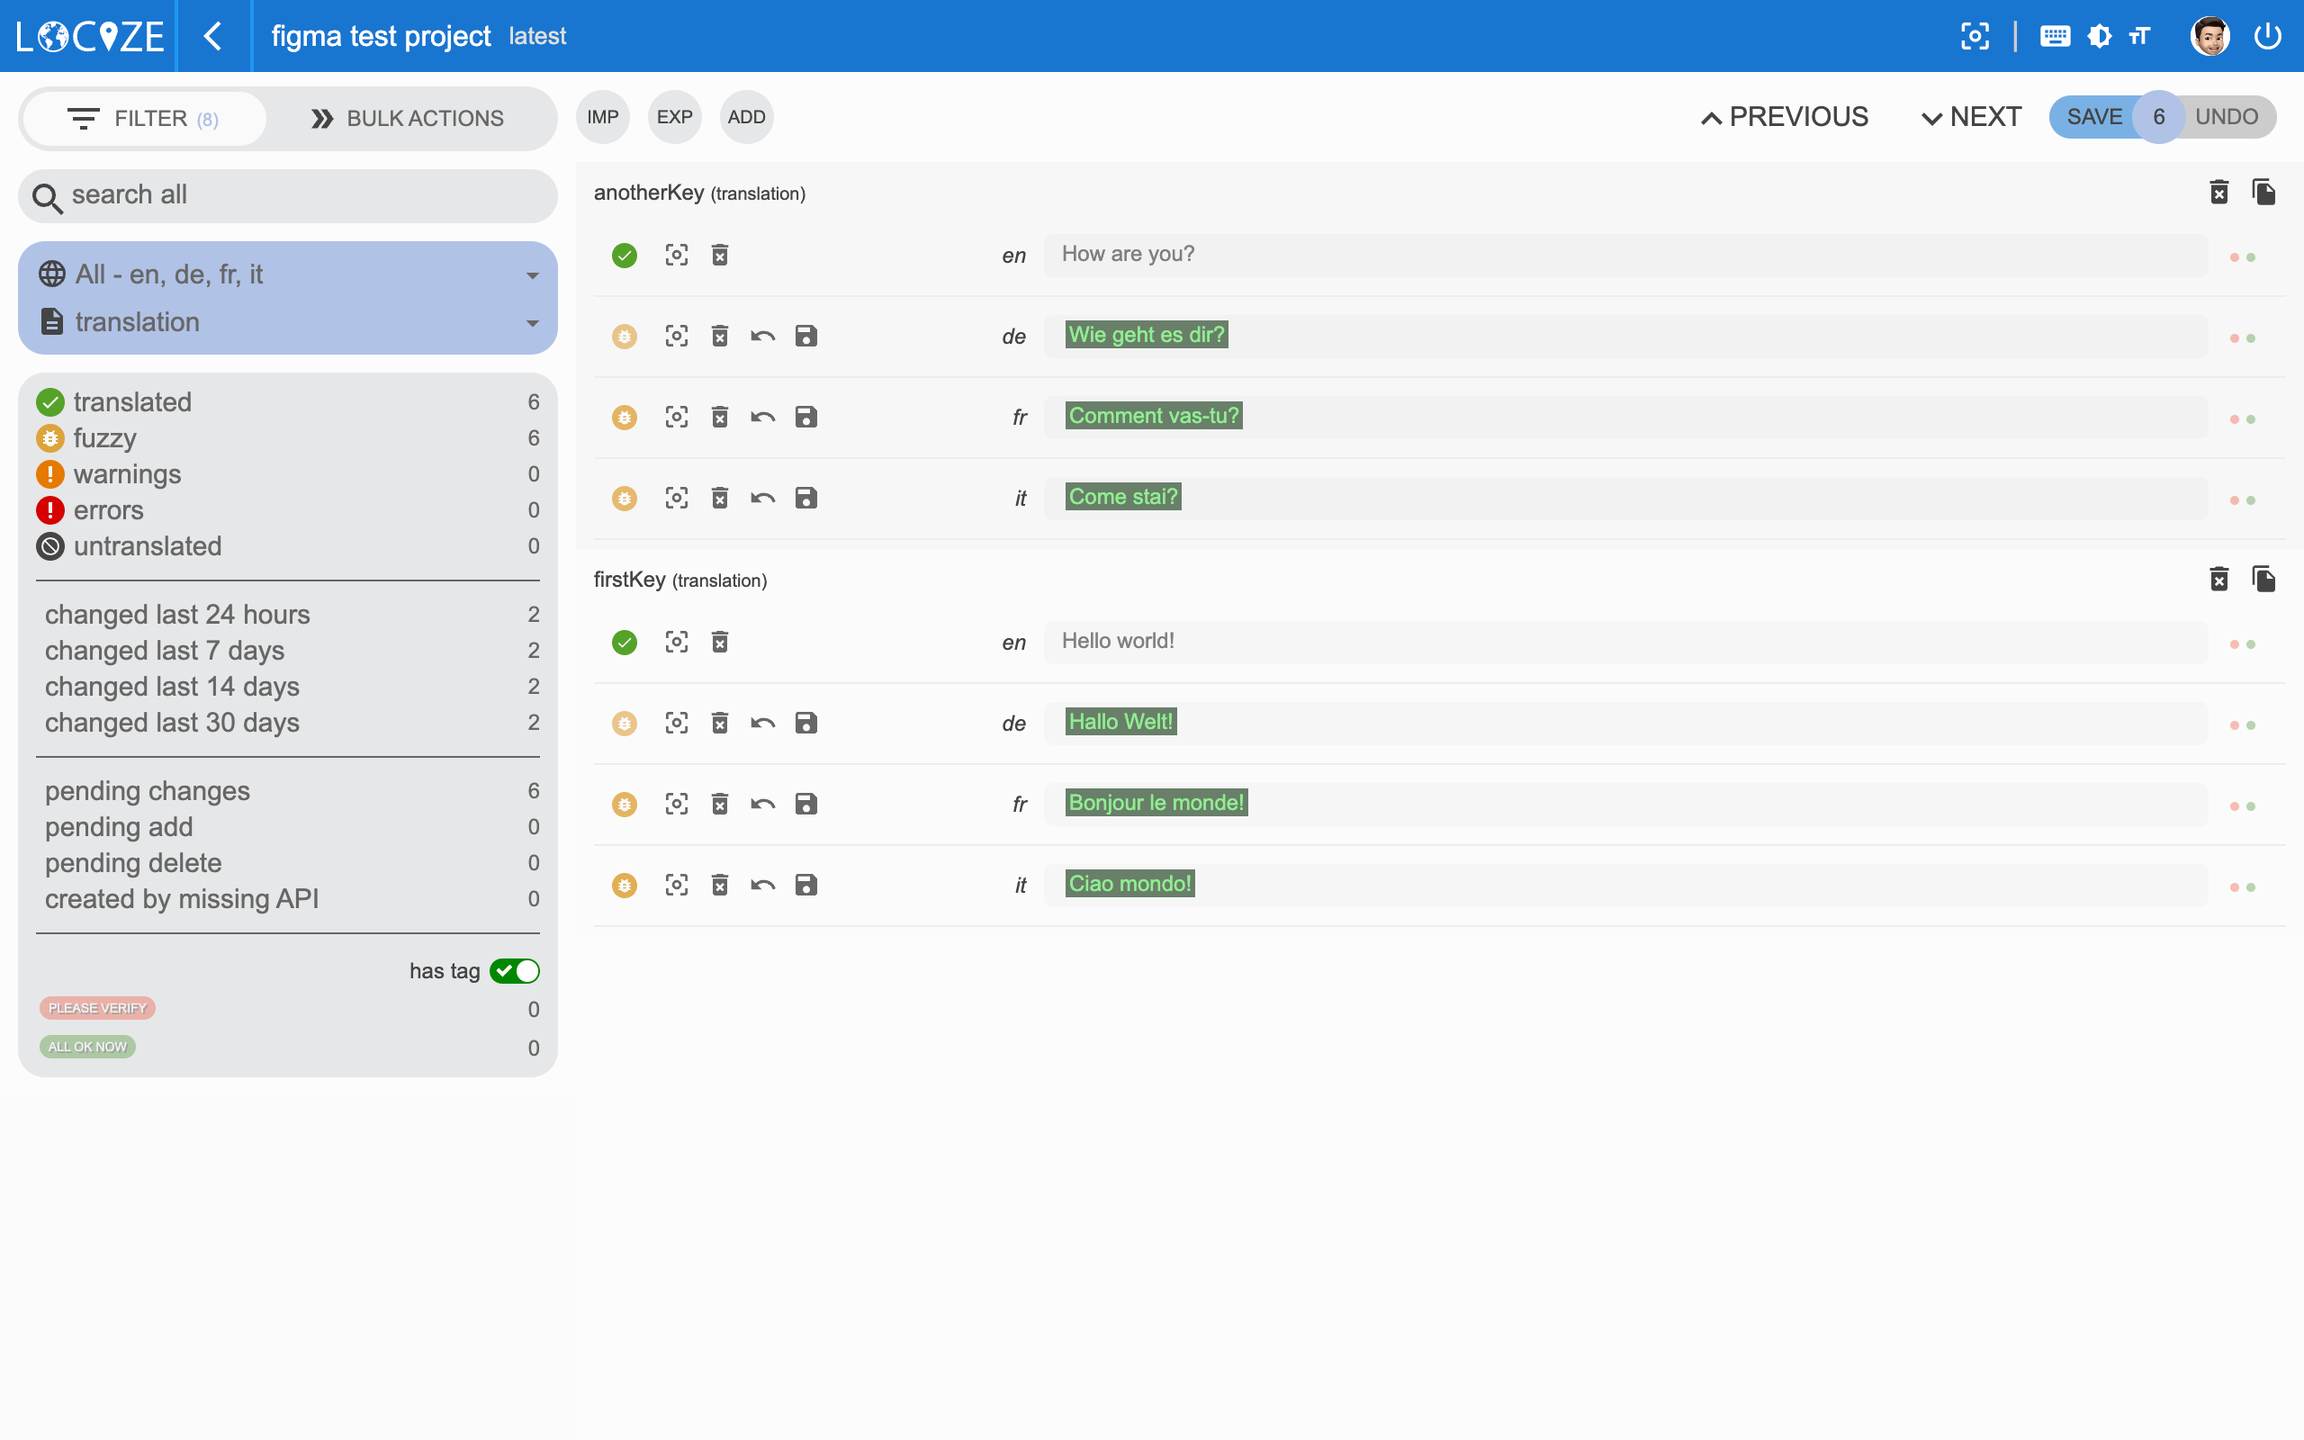Toggle fuzzy status on 'Come stai?' row

[x=624, y=498]
